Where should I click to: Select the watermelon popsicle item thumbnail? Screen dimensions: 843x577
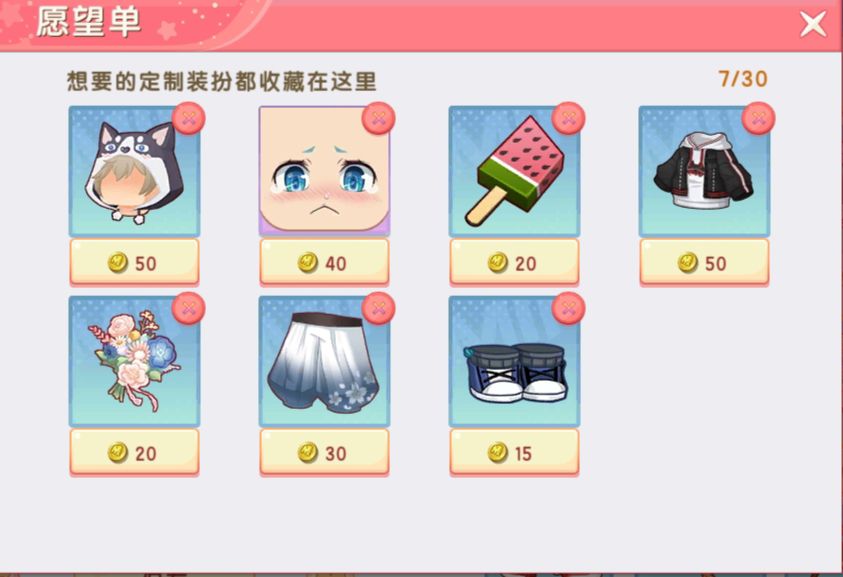click(x=514, y=172)
